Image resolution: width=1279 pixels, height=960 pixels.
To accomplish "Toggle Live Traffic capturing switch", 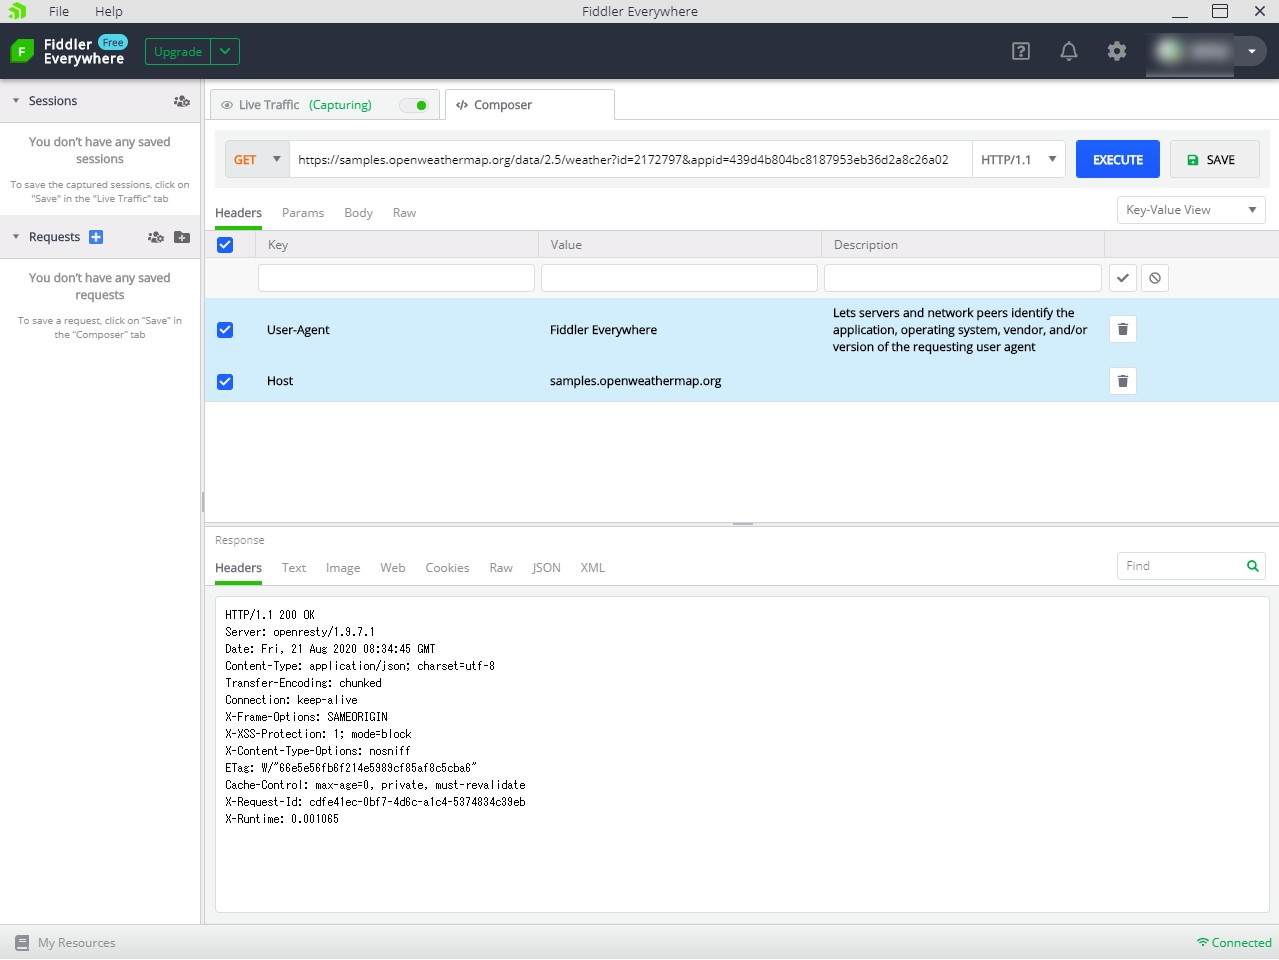I will tap(414, 105).
